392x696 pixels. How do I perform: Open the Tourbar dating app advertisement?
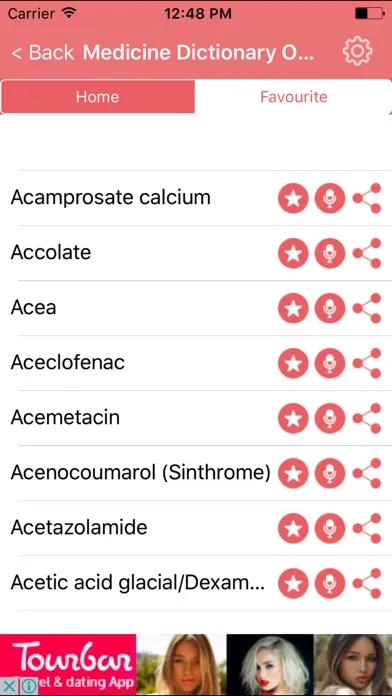pos(196,664)
